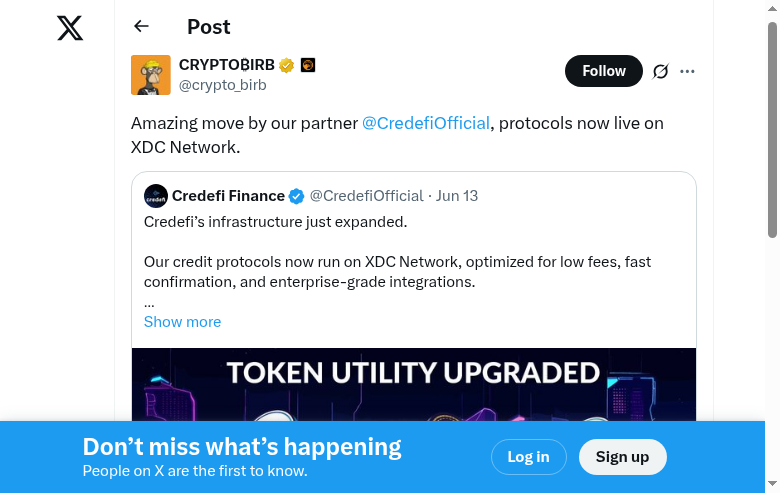The height and width of the screenshot is (493, 780).
Task: Click the page's vertical scrollbar thumb
Action: click(x=772, y=130)
